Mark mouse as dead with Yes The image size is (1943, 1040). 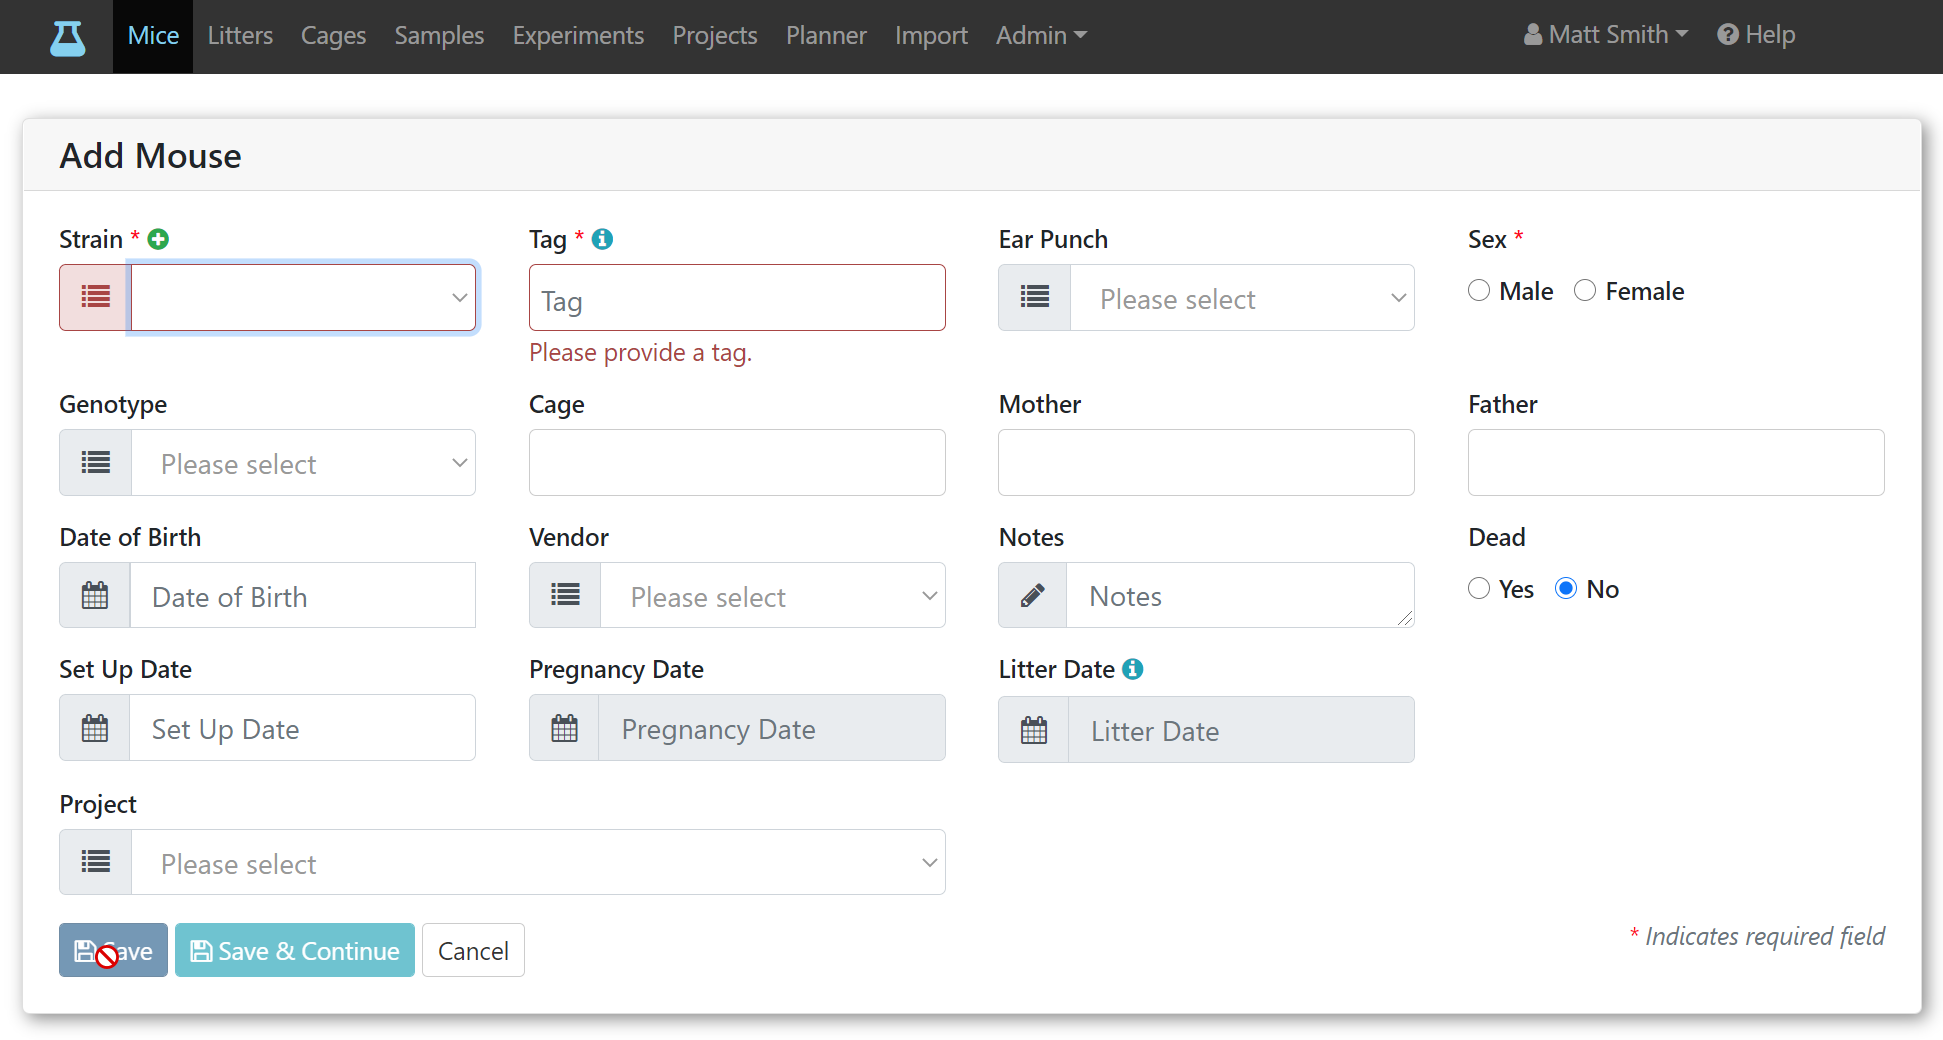point(1479,588)
